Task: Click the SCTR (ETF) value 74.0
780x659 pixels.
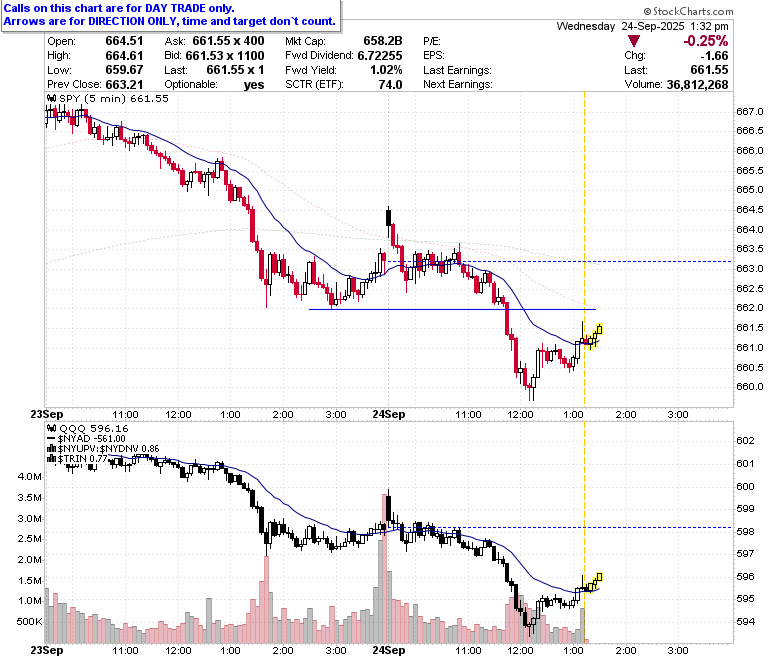Action: pos(390,85)
